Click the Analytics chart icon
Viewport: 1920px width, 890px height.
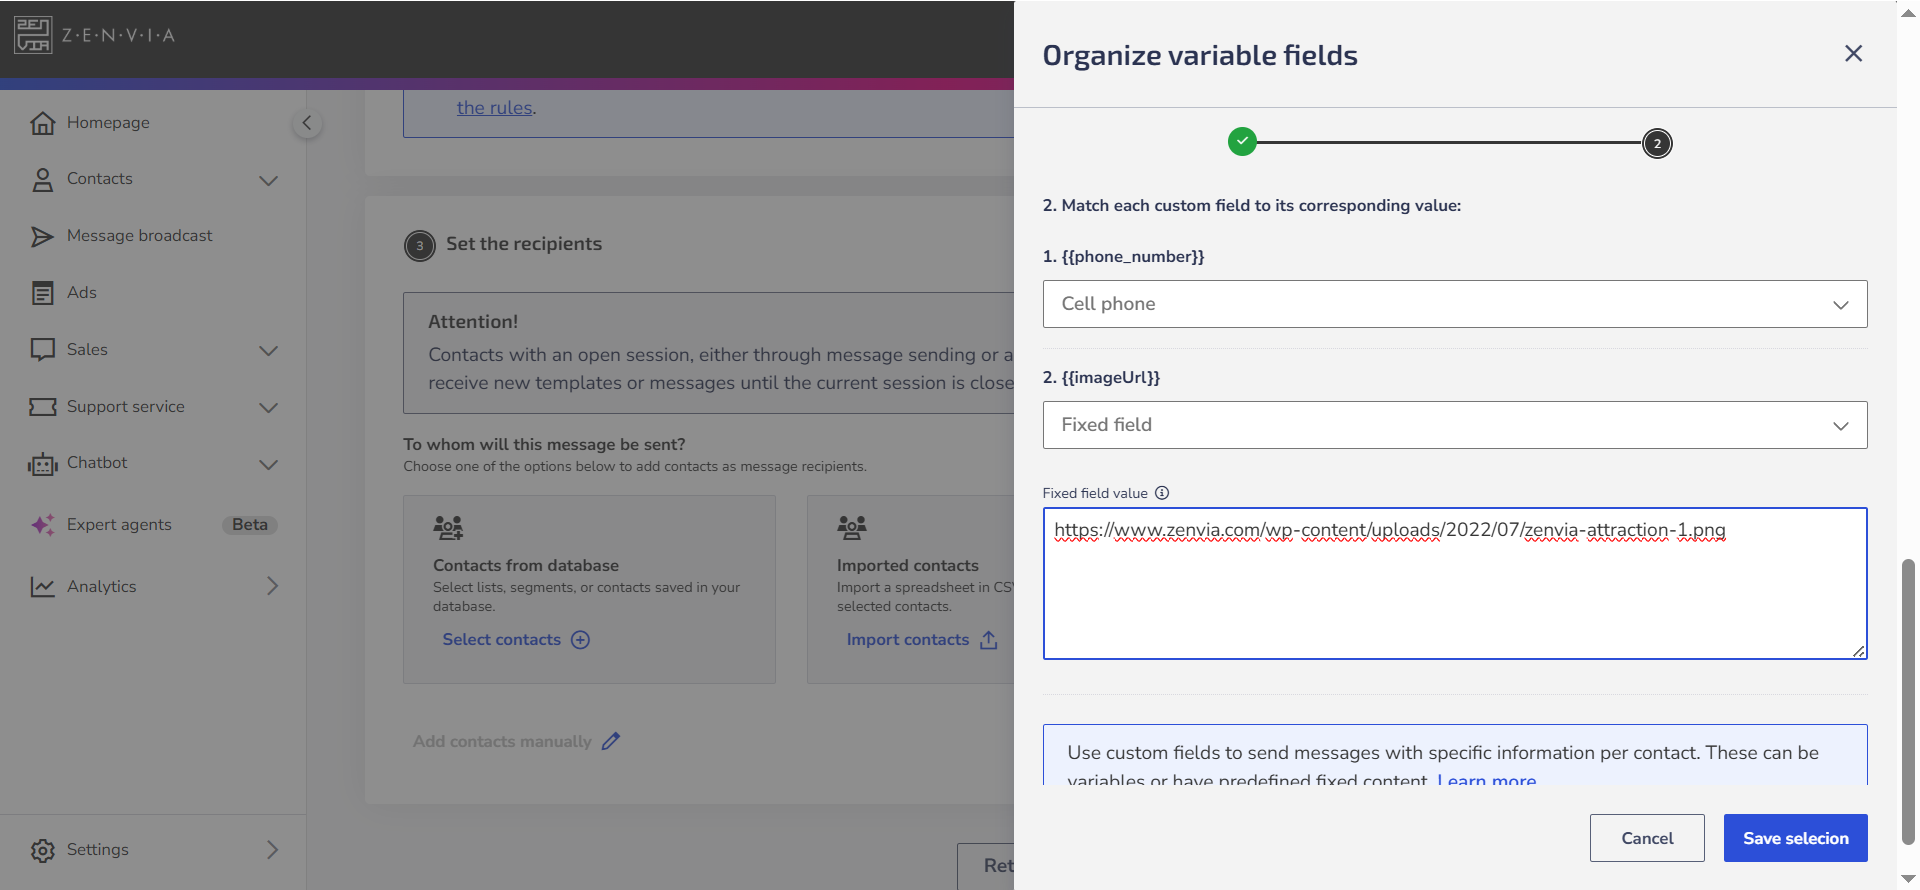click(42, 587)
